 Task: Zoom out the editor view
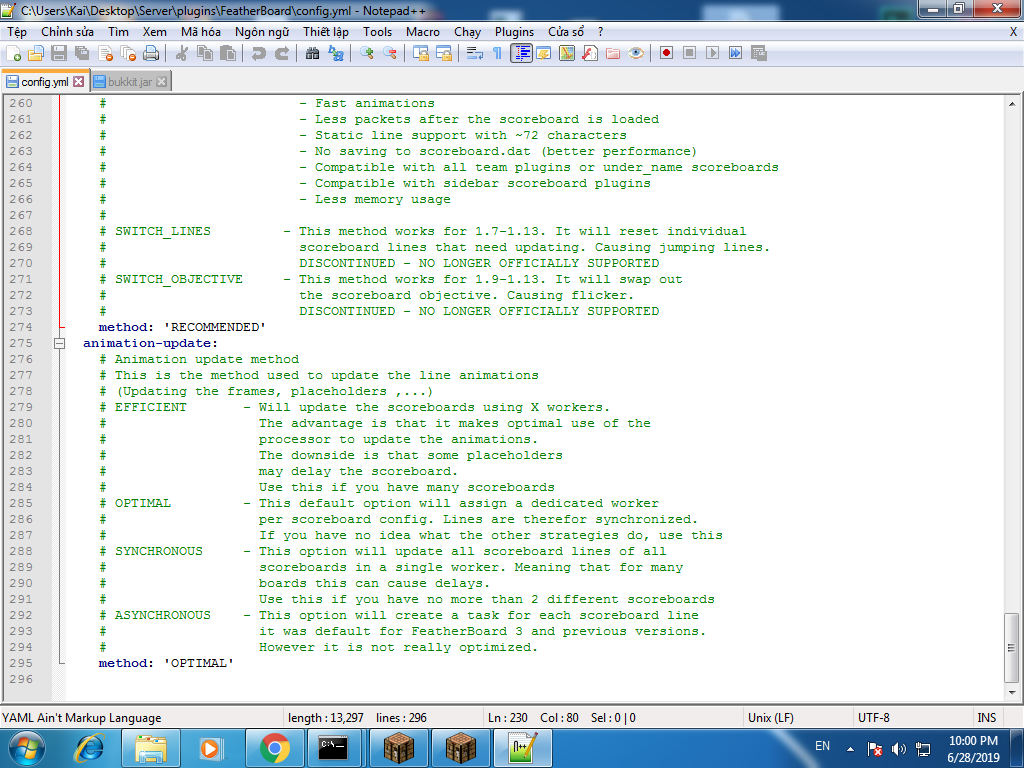click(390, 54)
